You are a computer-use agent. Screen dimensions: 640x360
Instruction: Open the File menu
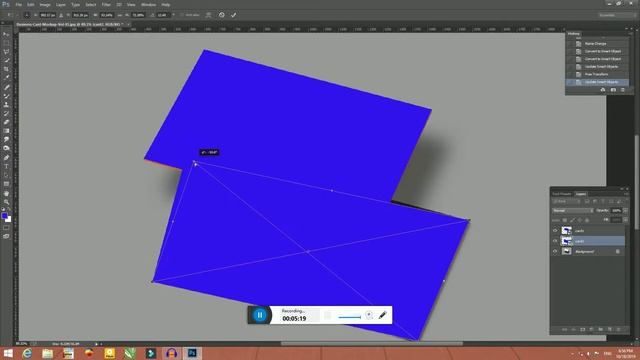[x=18, y=4]
